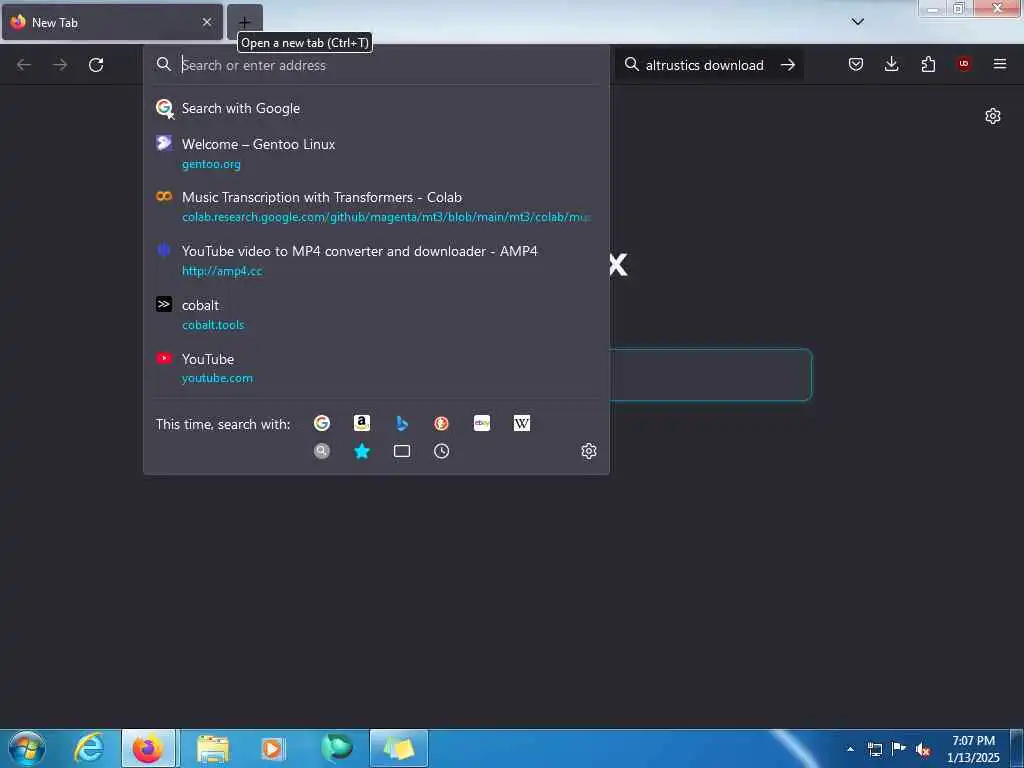This screenshot has height=768, width=1024.
Task: Search this time with Bing icon
Action: coord(402,423)
